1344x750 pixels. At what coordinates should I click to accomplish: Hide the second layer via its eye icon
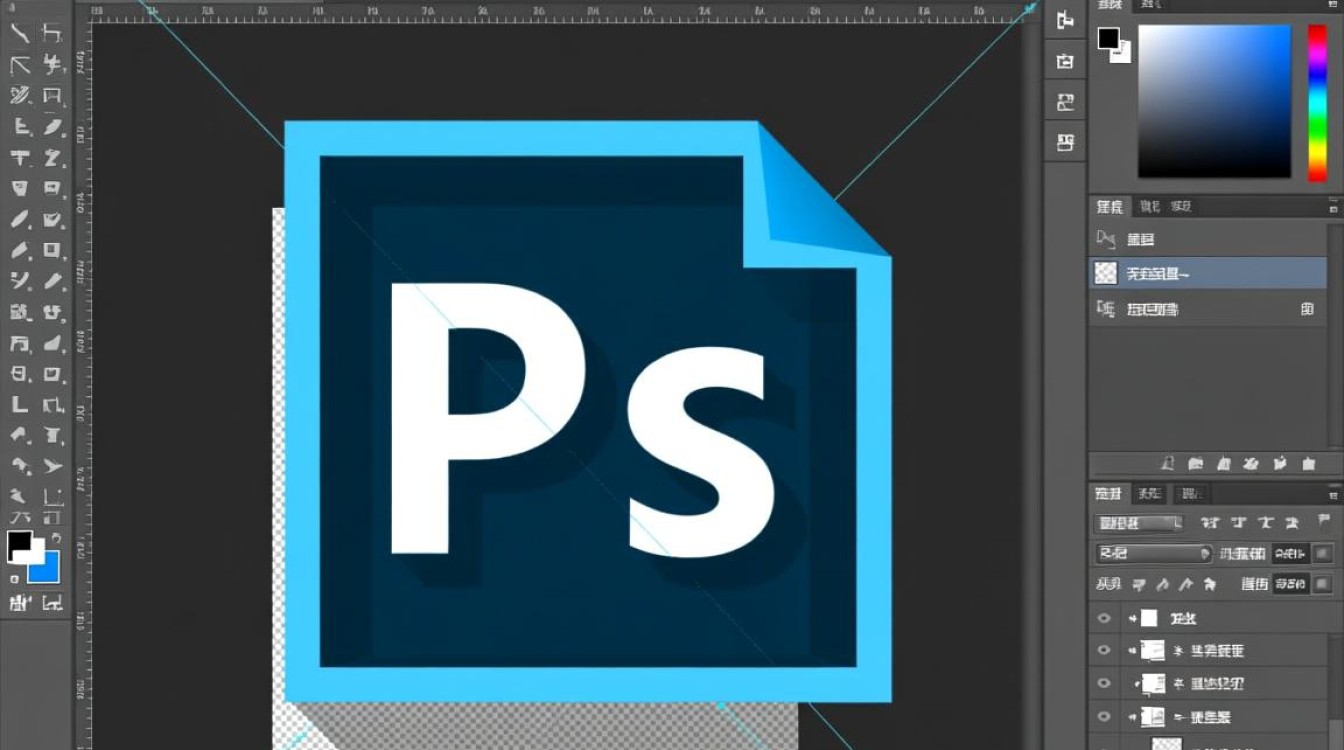pos(1104,650)
